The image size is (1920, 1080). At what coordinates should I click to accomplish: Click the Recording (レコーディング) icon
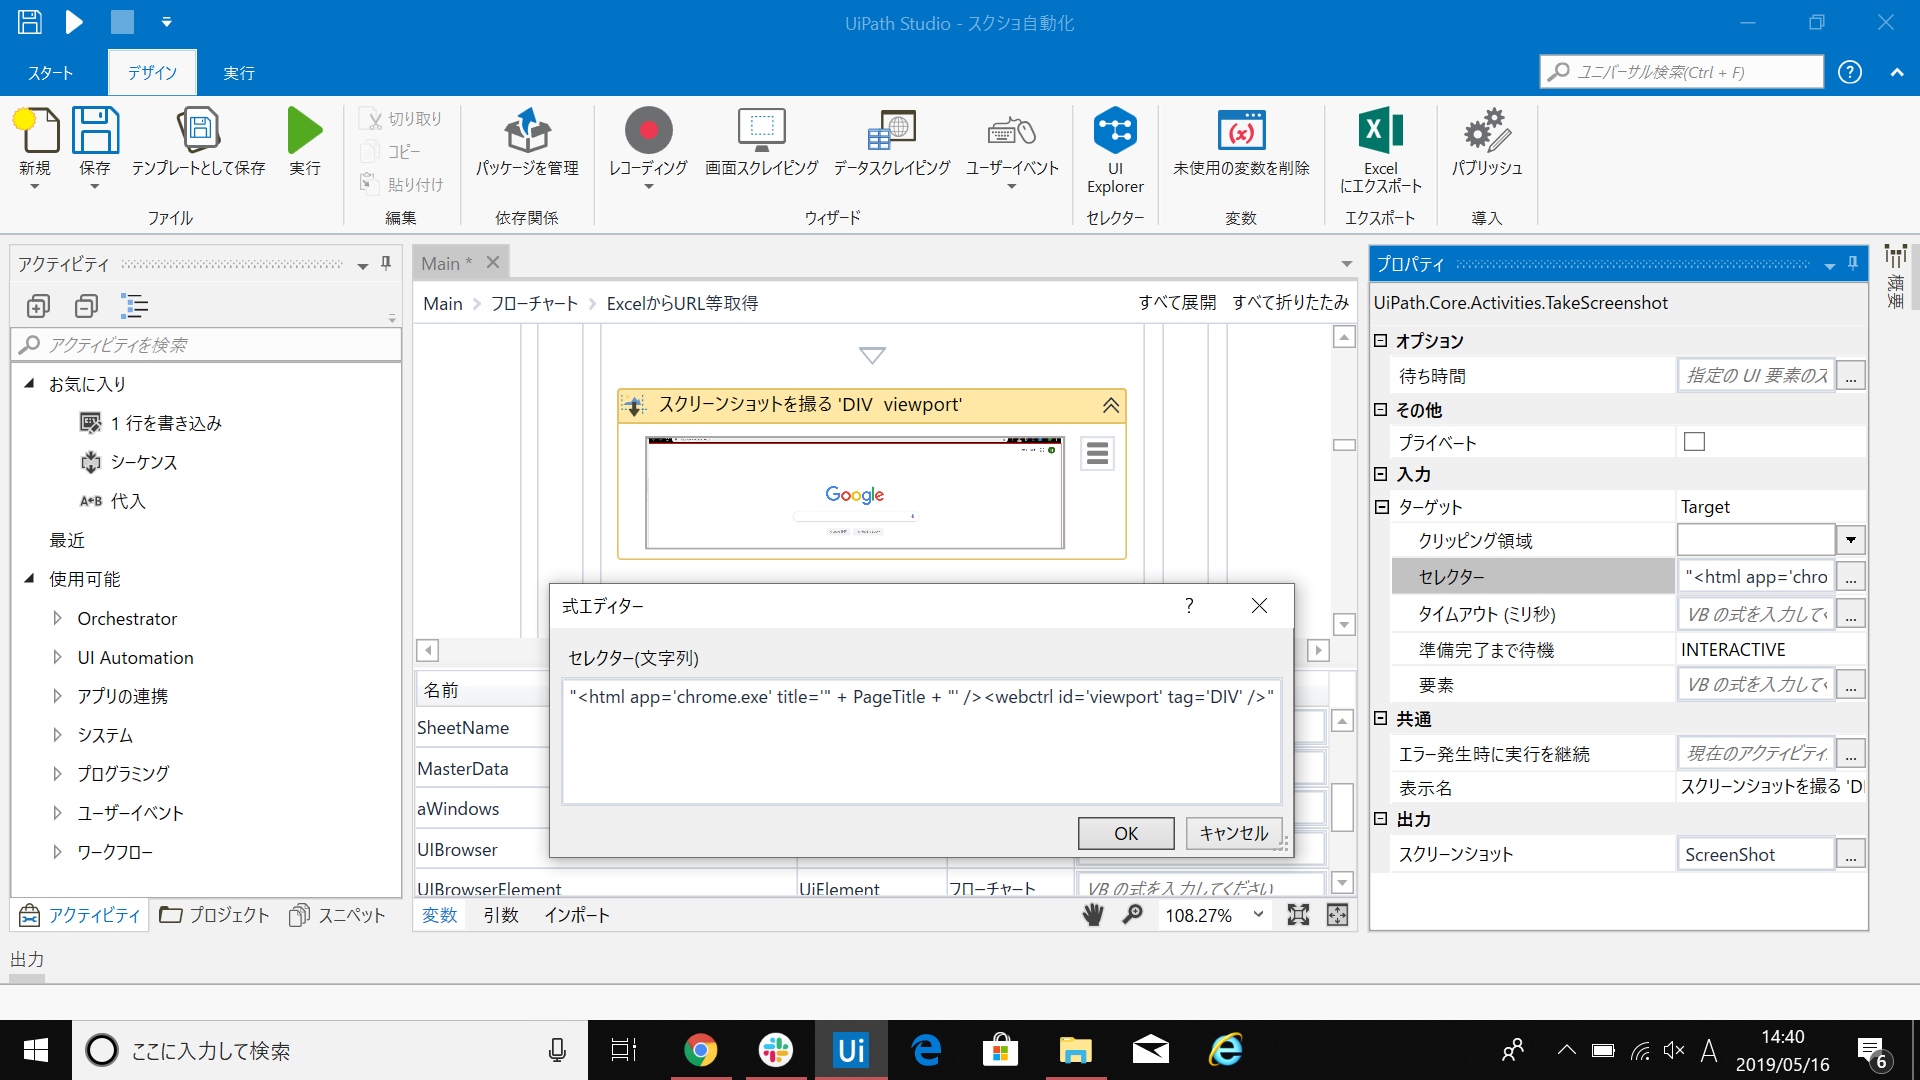click(x=648, y=131)
